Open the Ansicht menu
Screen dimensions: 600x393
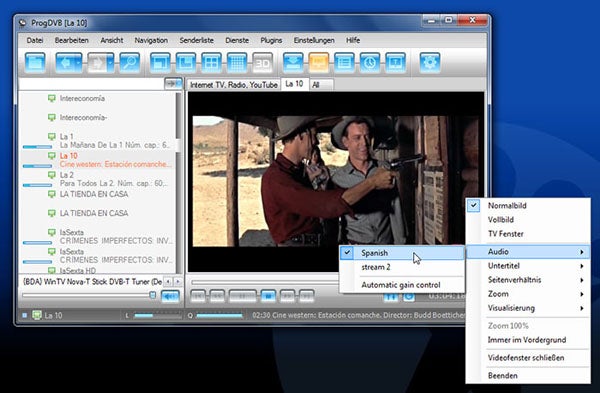(x=112, y=40)
